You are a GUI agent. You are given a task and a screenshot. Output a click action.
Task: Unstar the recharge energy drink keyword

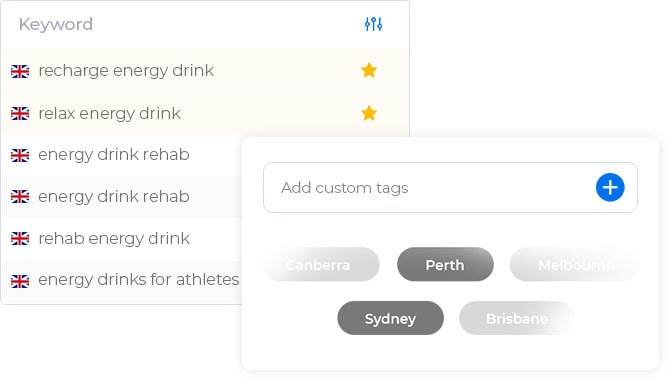click(369, 70)
